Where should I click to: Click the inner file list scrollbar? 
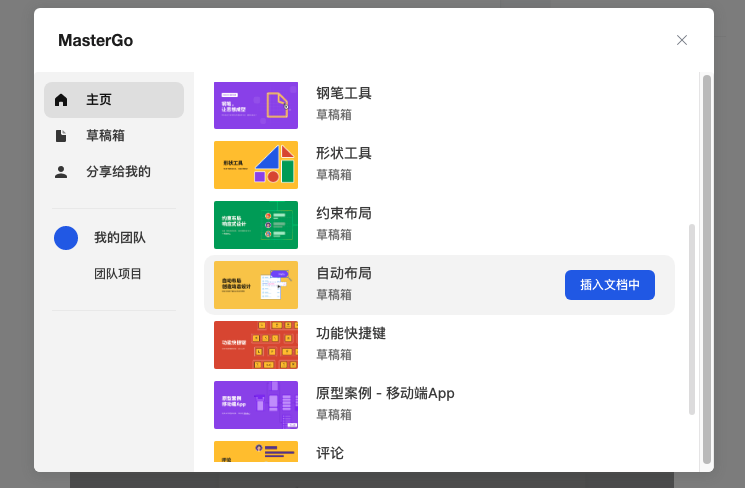(x=692, y=319)
